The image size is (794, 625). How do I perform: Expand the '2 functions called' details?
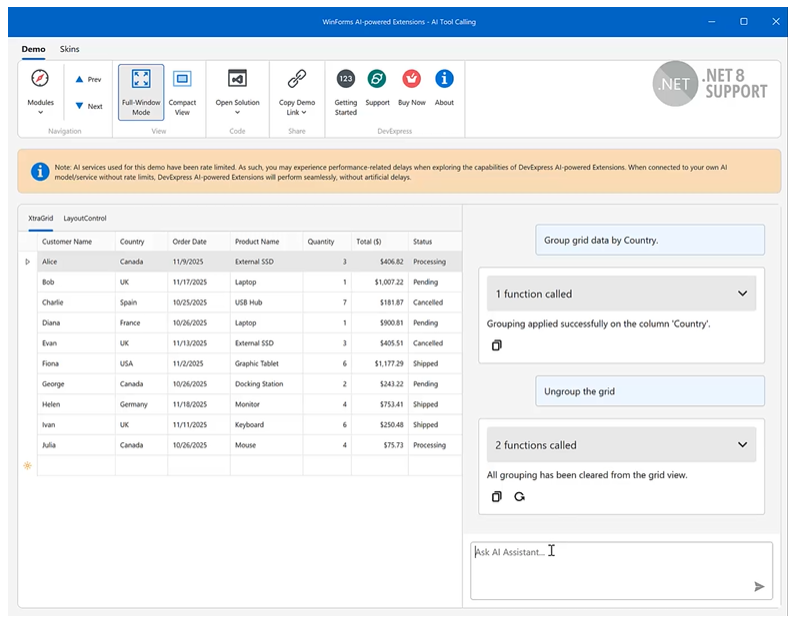point(621,445)
